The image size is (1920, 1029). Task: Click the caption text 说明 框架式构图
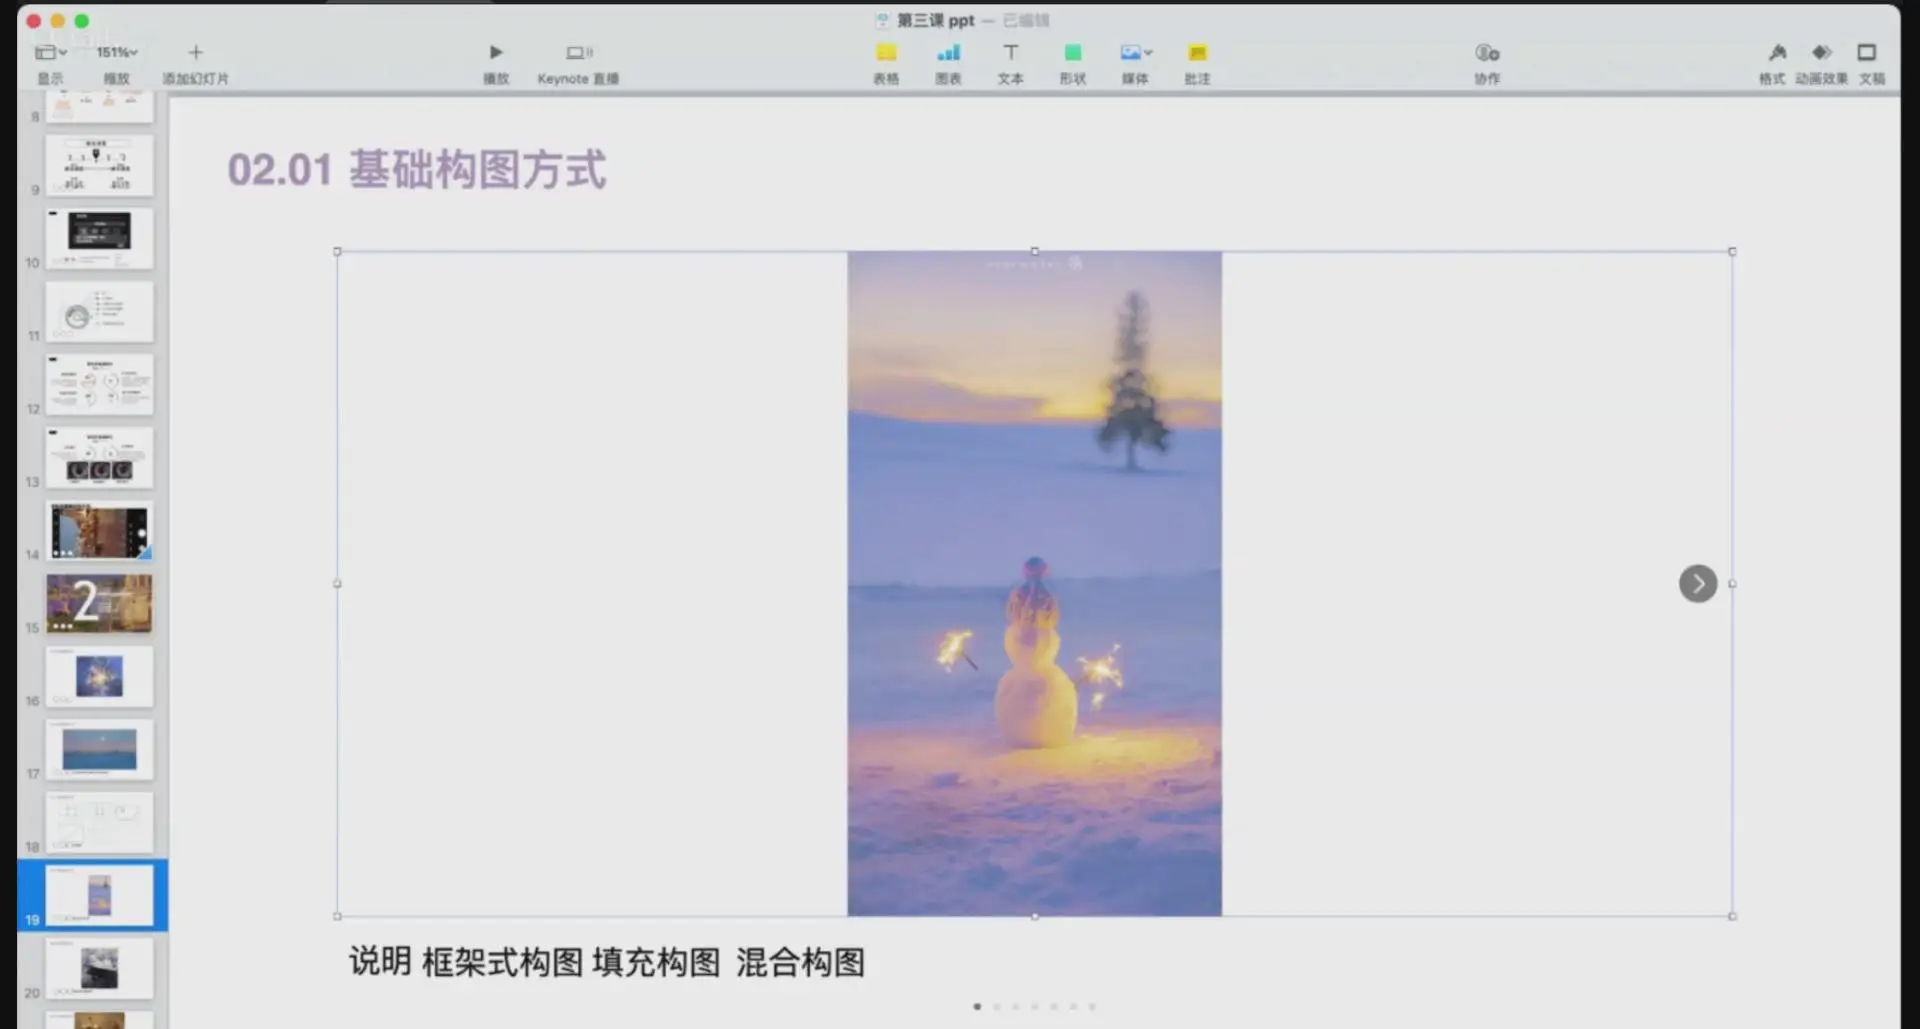(465, 962)
